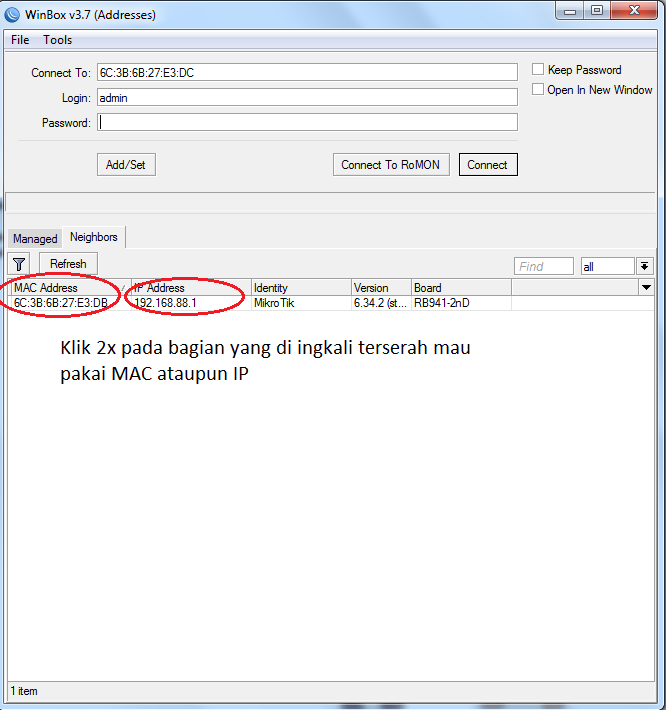
Task: Click the Find search box
Action: click(x=544, y=266)
